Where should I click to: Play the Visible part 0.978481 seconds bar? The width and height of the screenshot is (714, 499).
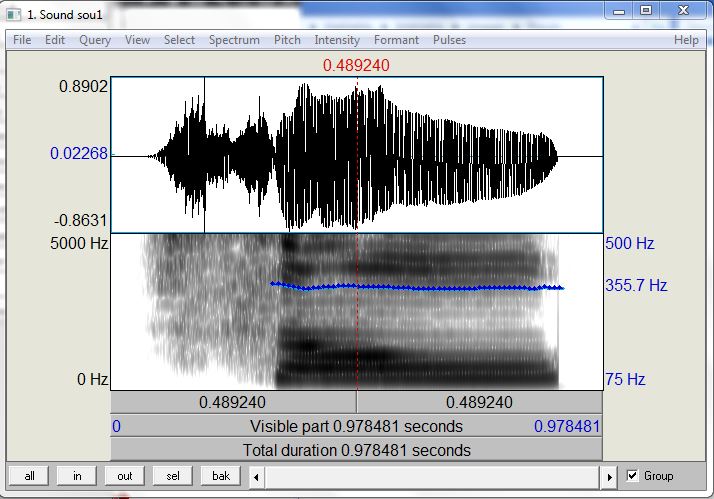(357, 426)
